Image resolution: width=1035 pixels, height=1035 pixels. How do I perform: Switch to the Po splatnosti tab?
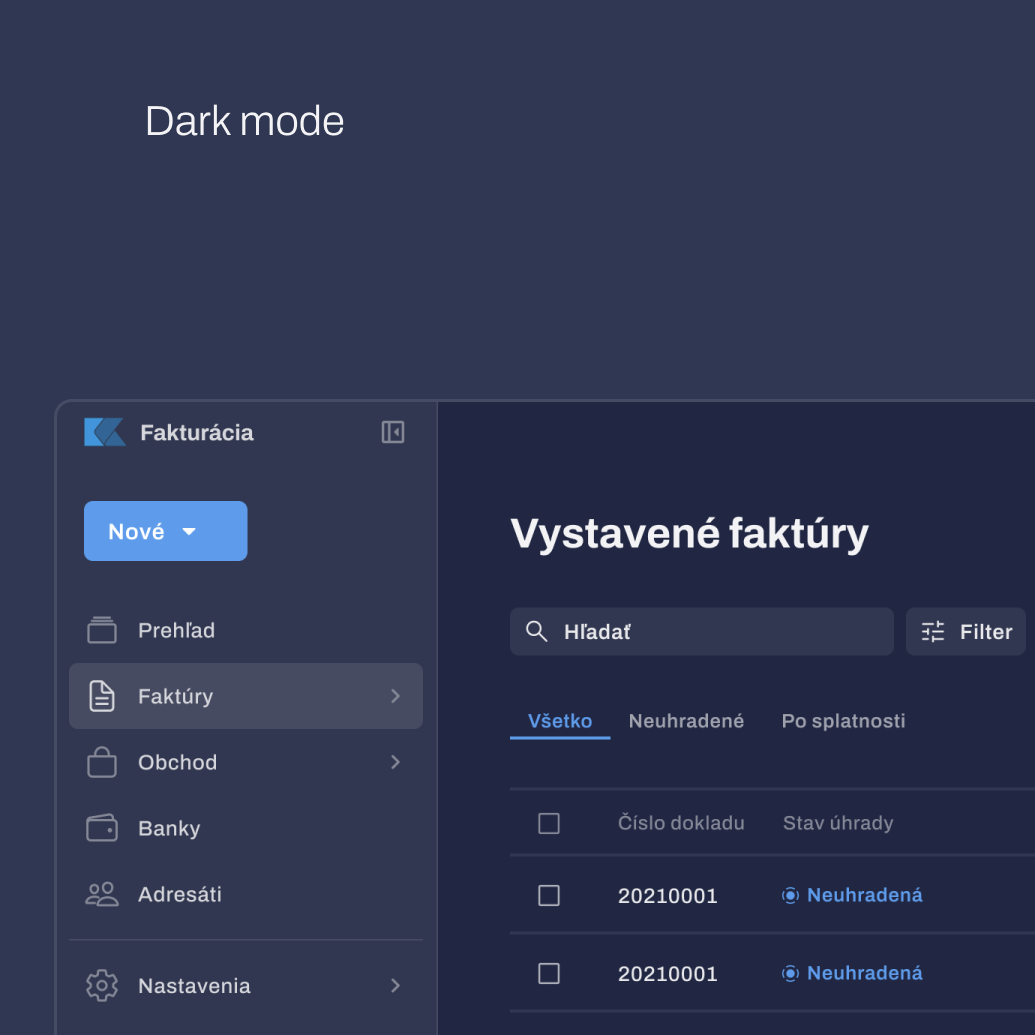pyautogui.click(x=843, y=721)
